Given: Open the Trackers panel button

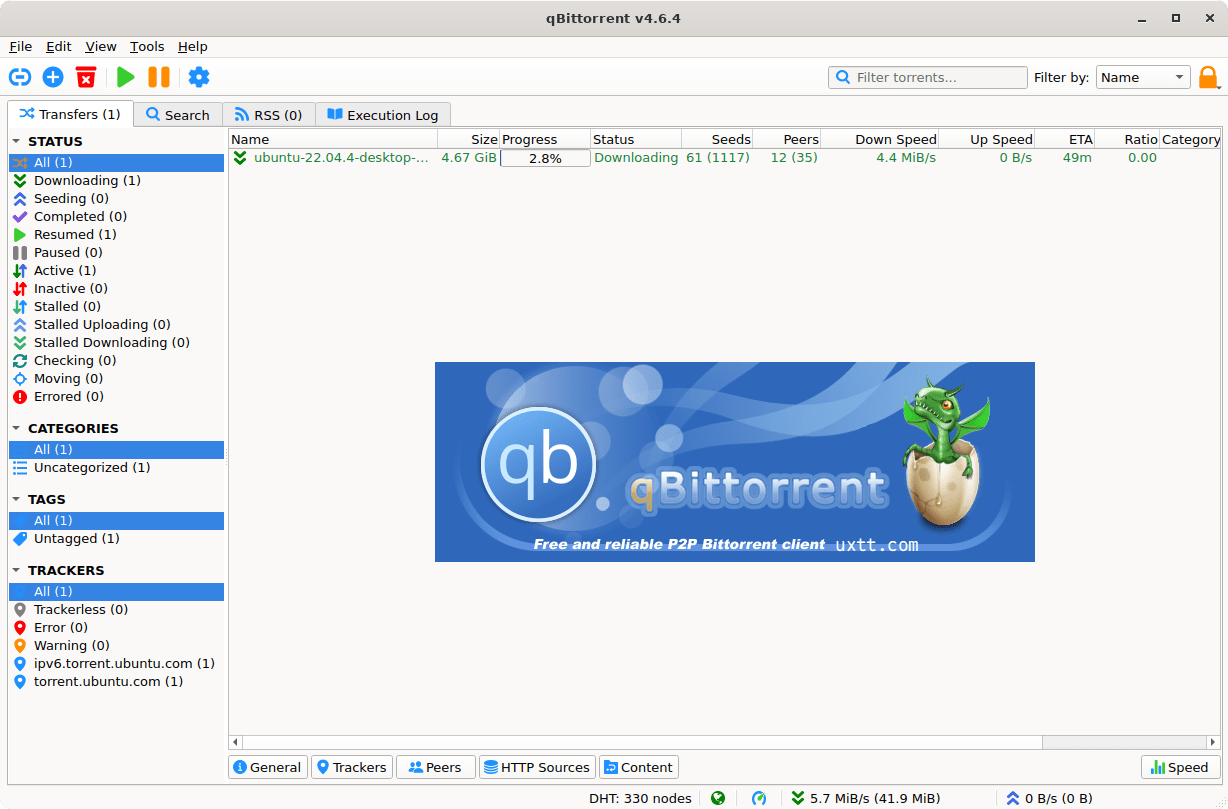Looking at the screenshot, I should 351,767.
